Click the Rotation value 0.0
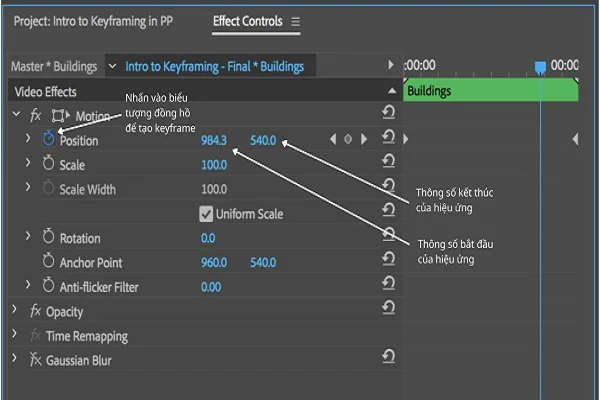The image size is (600, 400). [208, 238]
